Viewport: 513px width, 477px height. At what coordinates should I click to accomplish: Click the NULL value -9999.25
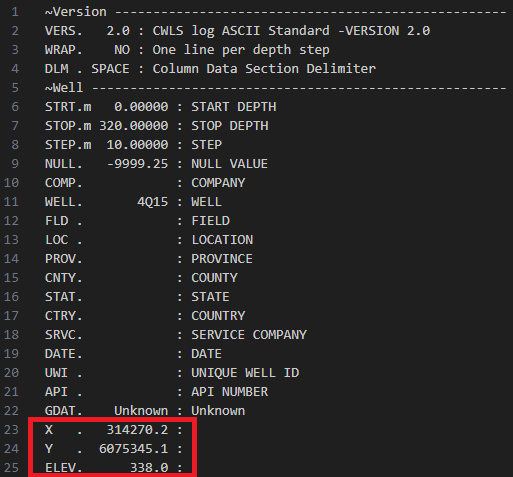(x=137, y=164)
